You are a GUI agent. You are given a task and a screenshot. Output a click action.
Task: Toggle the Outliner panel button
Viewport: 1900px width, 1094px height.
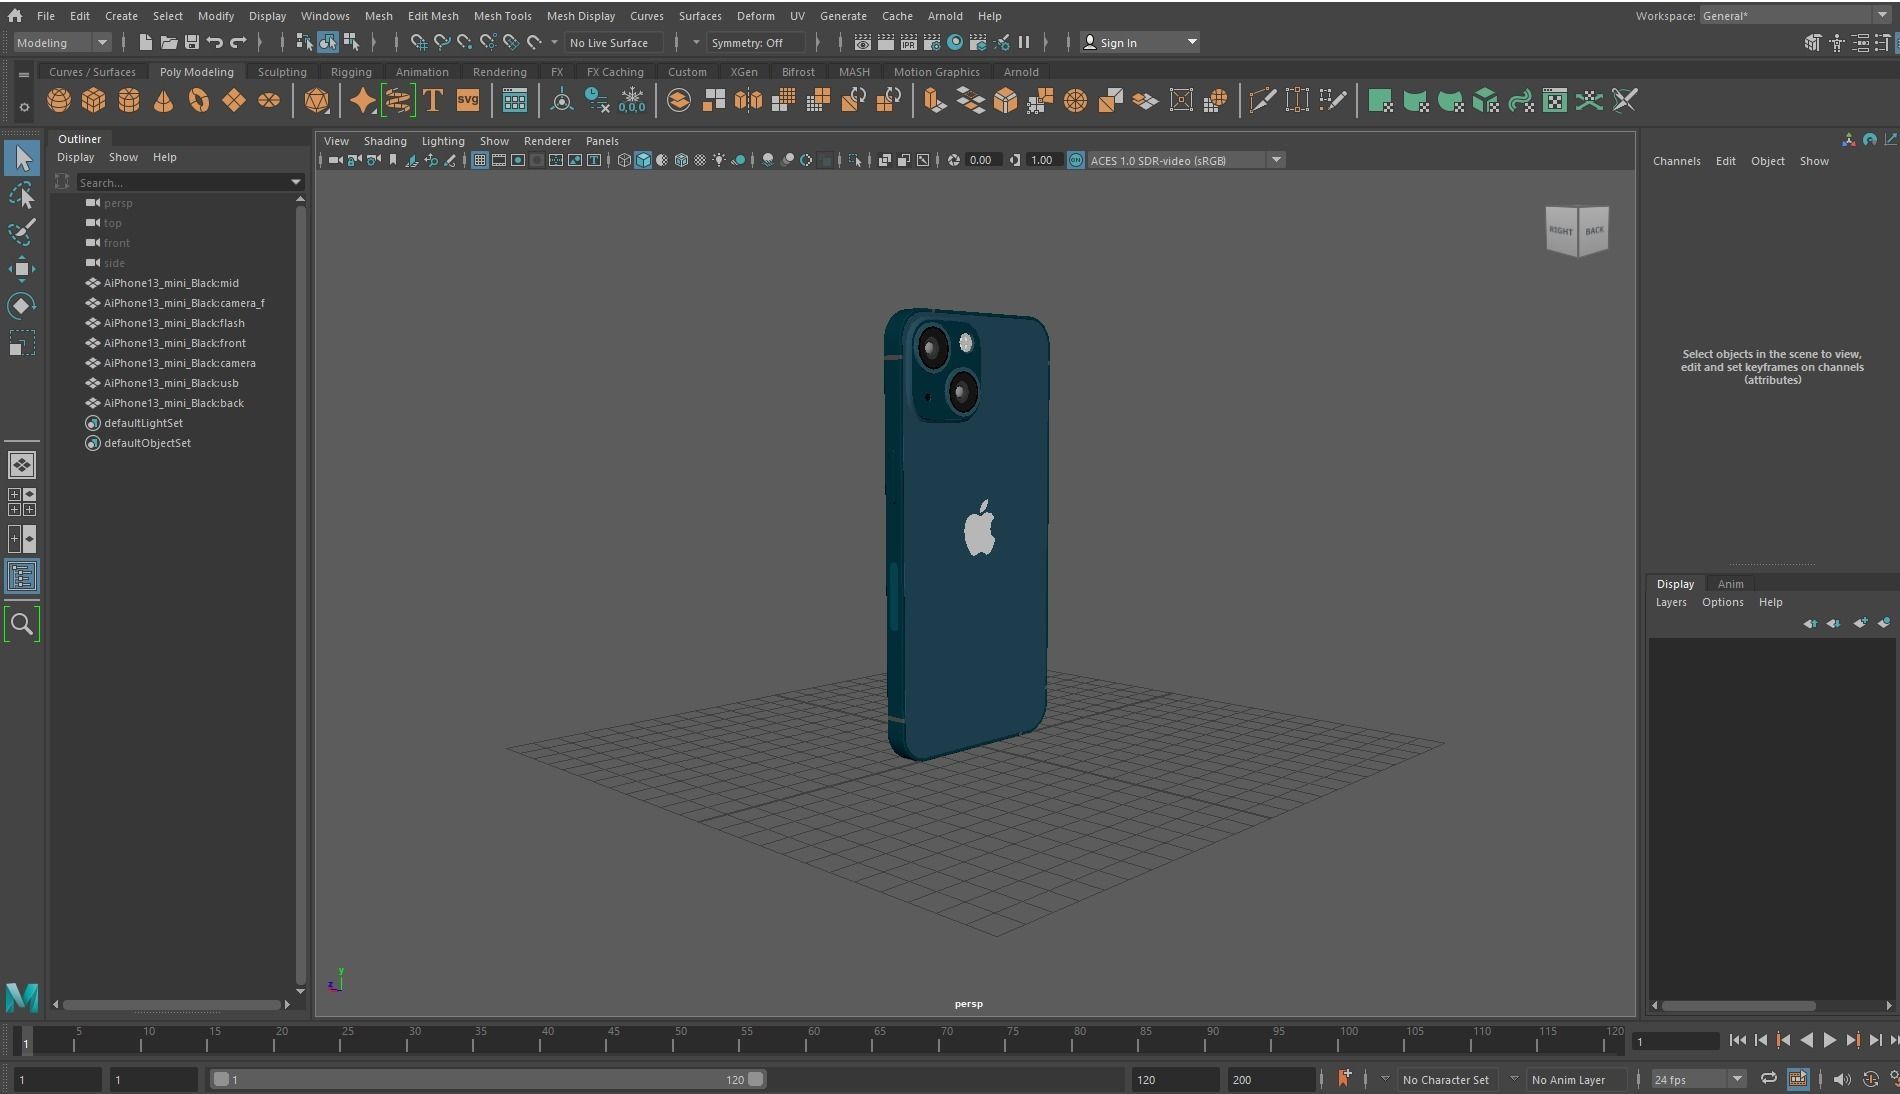pyautogui.click(x=22, y=576)
